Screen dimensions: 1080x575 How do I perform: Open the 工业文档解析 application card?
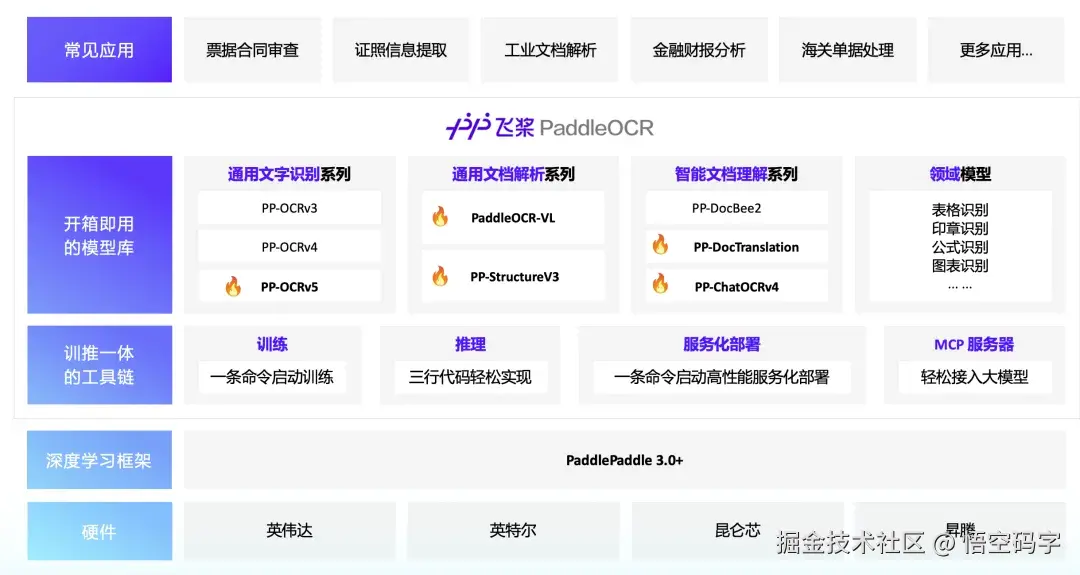tap(550, 50)
